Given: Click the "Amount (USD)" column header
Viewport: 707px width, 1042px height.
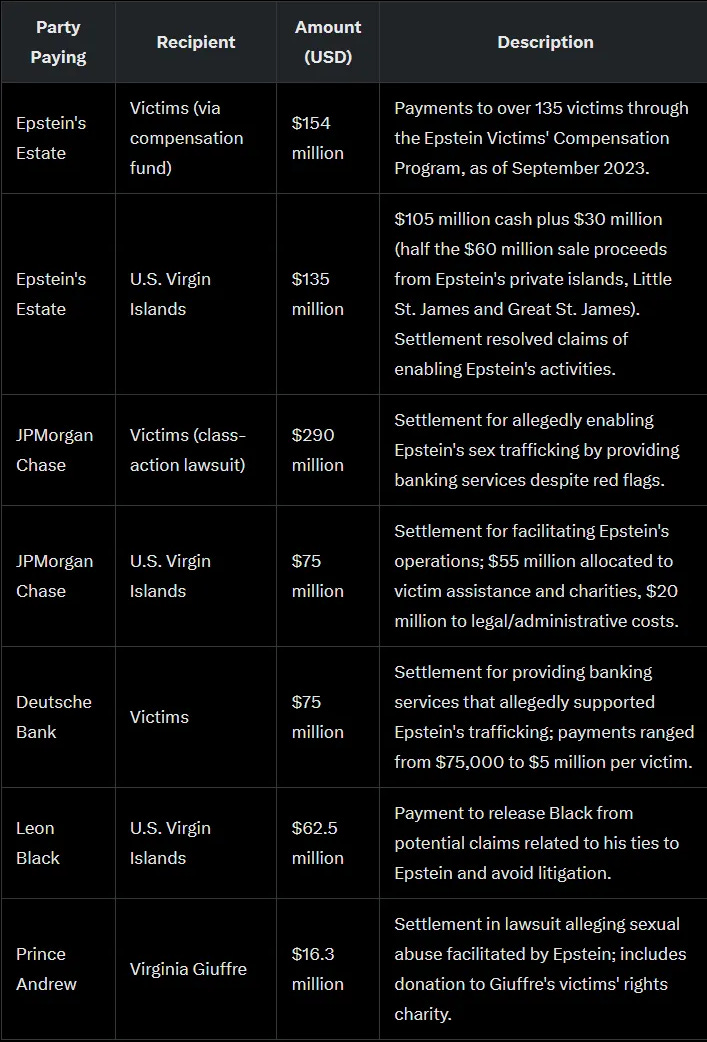Looking at the screenshot, I should click(x=328, y=42).
